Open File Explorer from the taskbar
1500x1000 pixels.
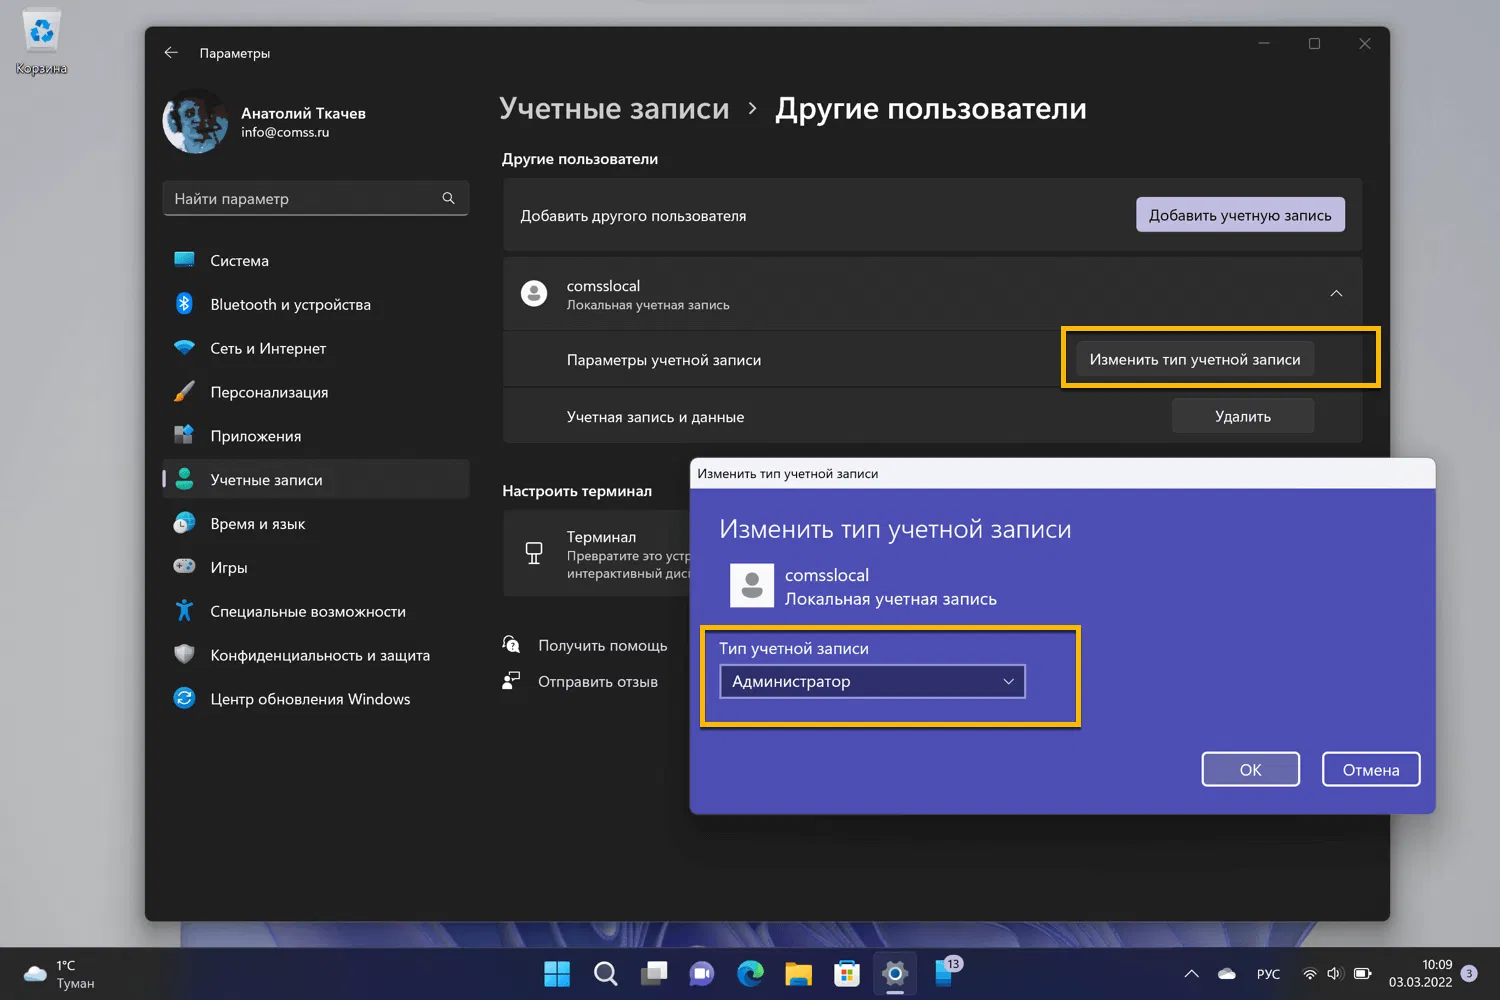(798, 972)
